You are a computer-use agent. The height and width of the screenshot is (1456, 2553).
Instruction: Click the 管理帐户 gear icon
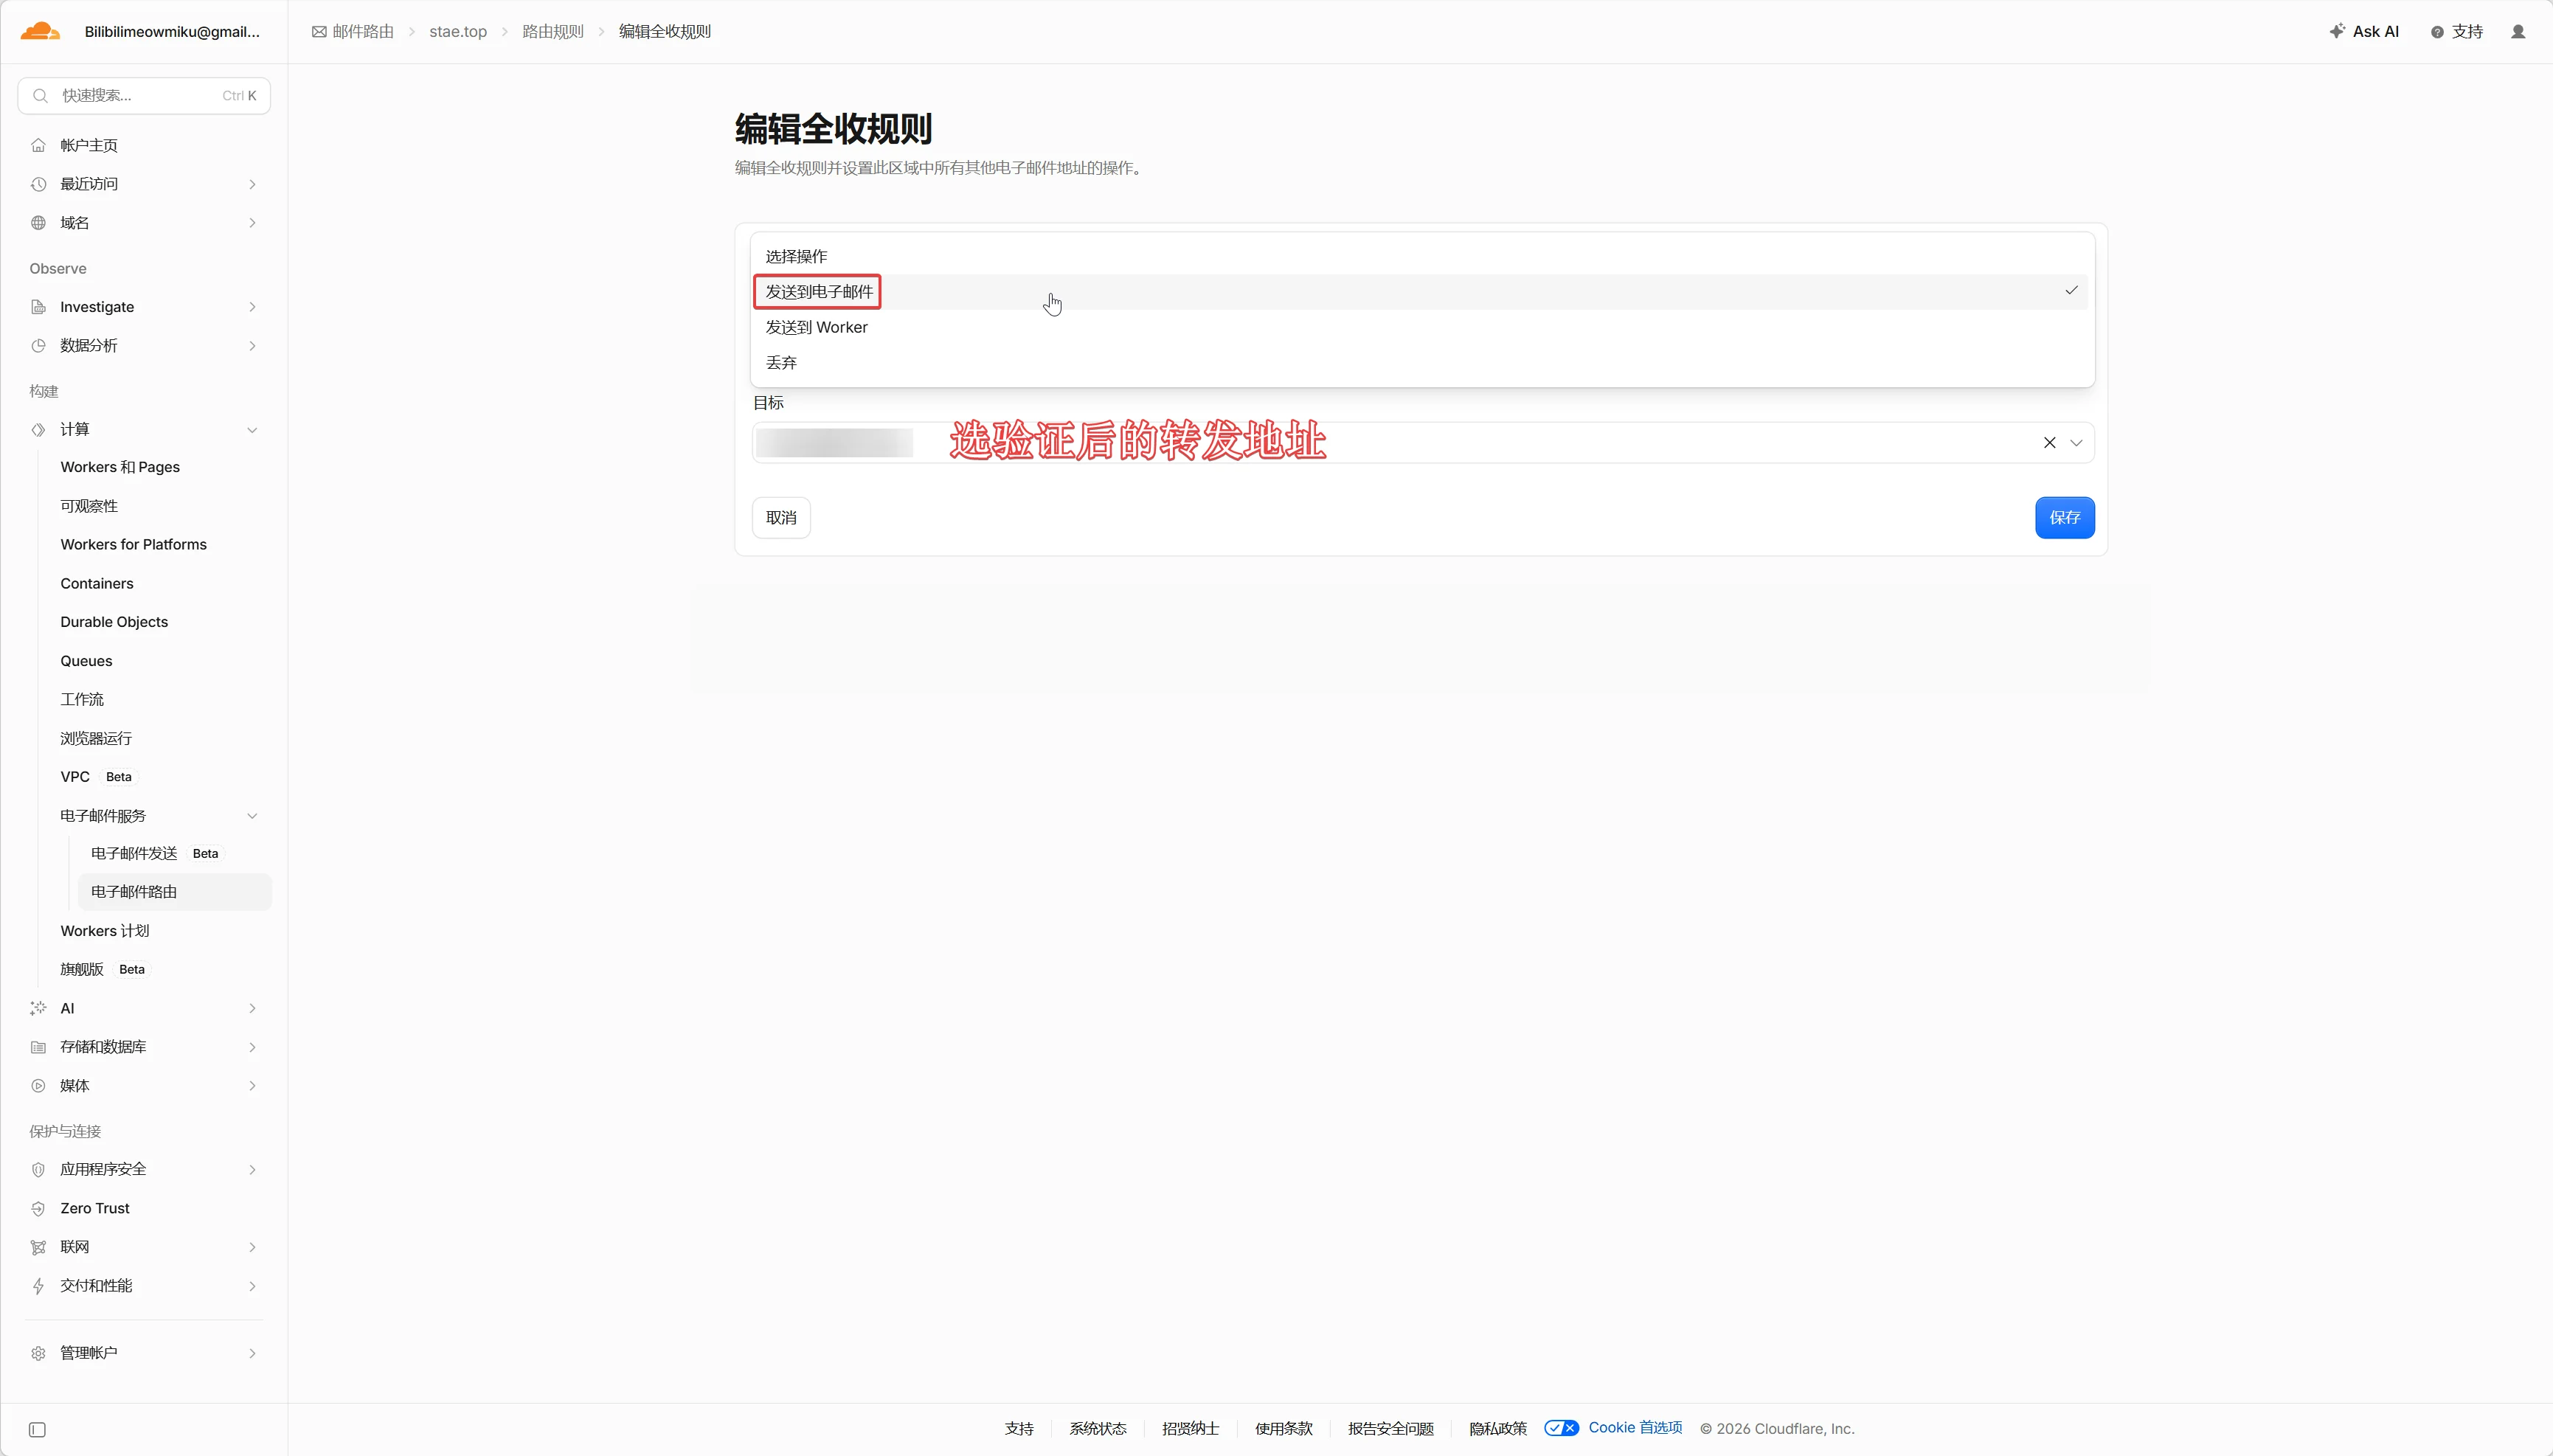tap(38, 1353)
